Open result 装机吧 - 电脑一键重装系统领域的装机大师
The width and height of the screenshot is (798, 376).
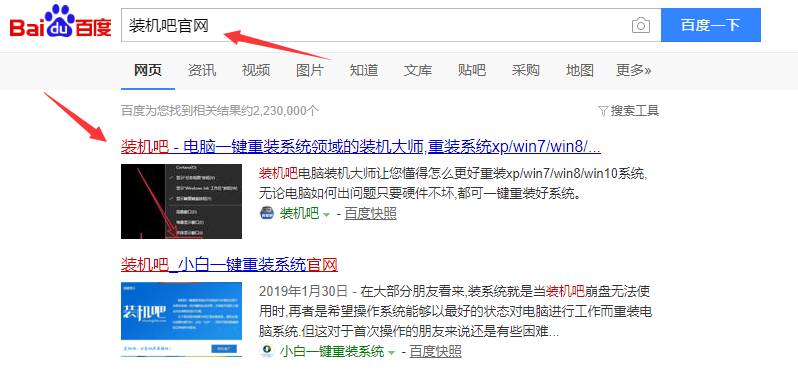tap(361, 147)
